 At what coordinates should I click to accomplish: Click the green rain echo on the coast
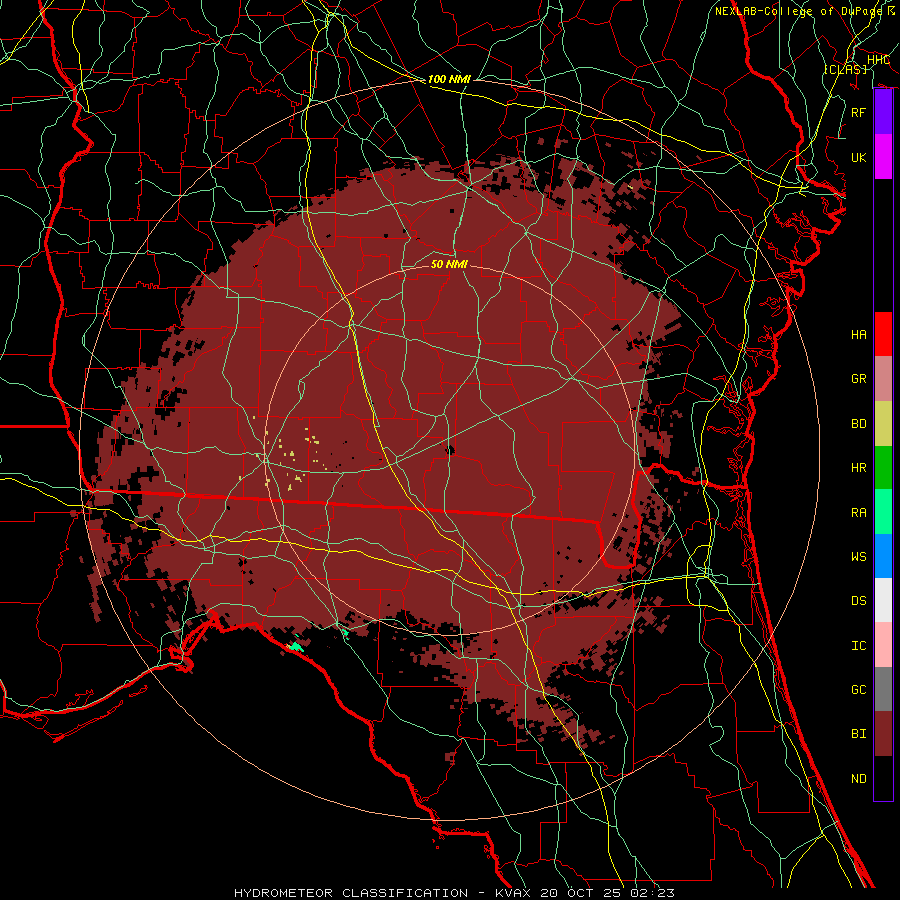[x=296, y=647]
